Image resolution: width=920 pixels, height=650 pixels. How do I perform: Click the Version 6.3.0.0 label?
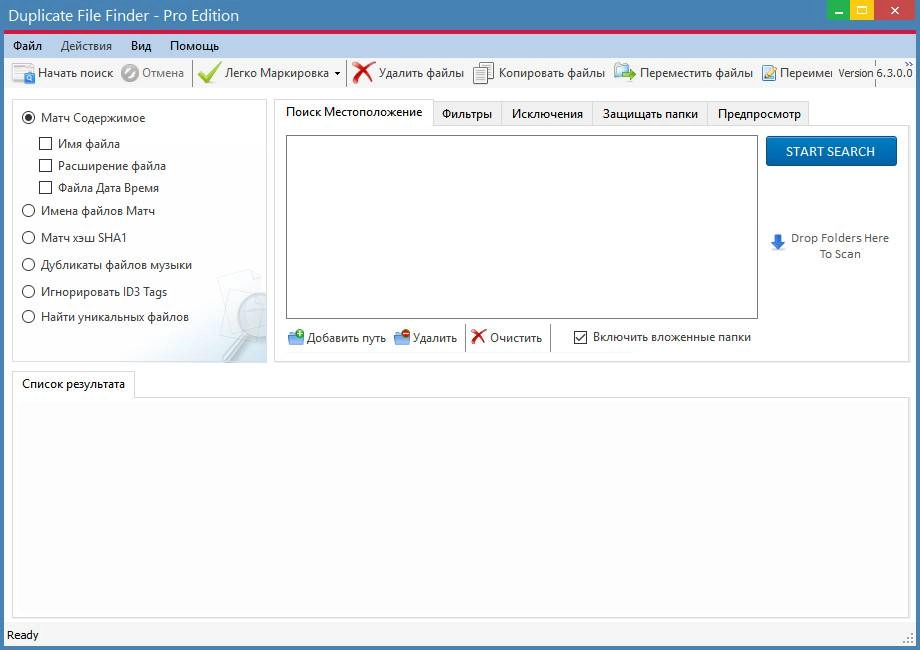[875, 73]
